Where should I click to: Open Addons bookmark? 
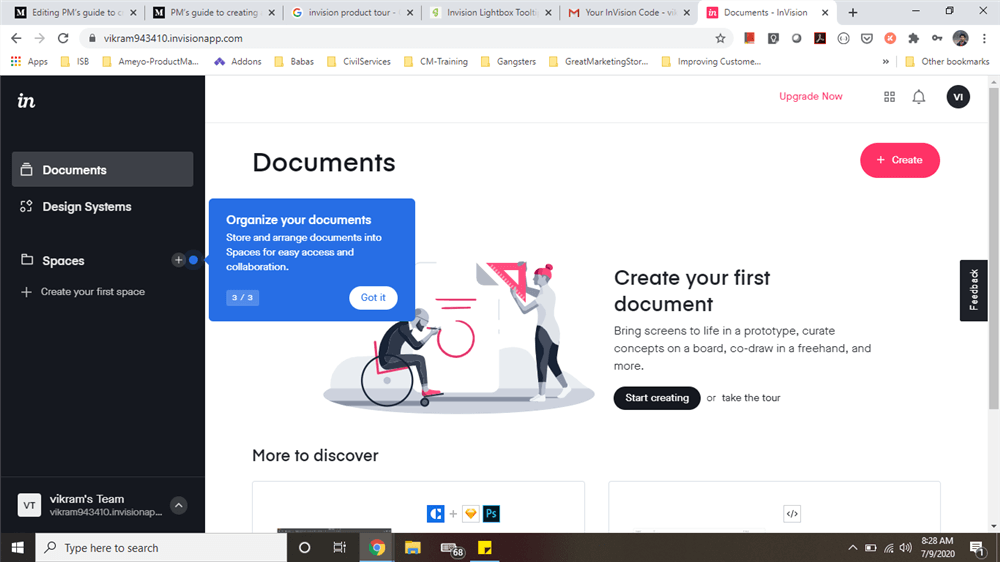tap(238, 61)
